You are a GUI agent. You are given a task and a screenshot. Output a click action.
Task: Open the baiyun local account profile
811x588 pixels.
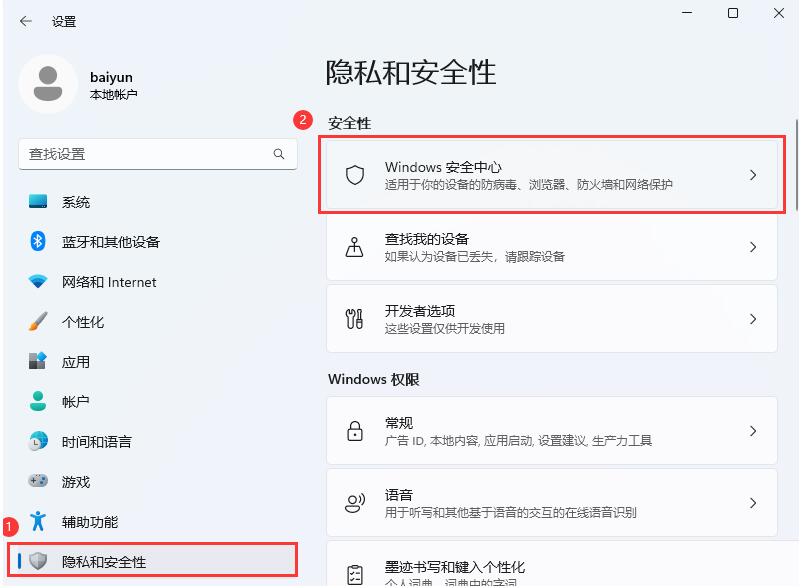tap(80, 84)
